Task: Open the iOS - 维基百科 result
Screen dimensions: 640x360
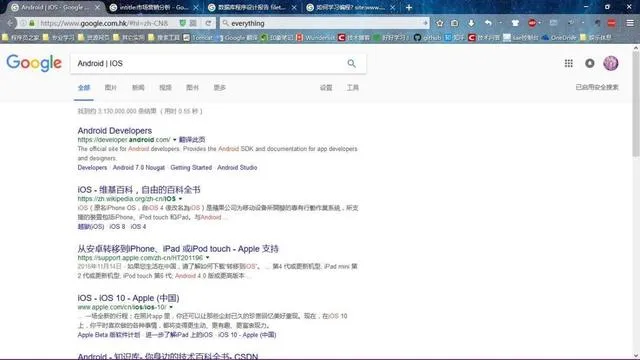Action: point(139,190)
